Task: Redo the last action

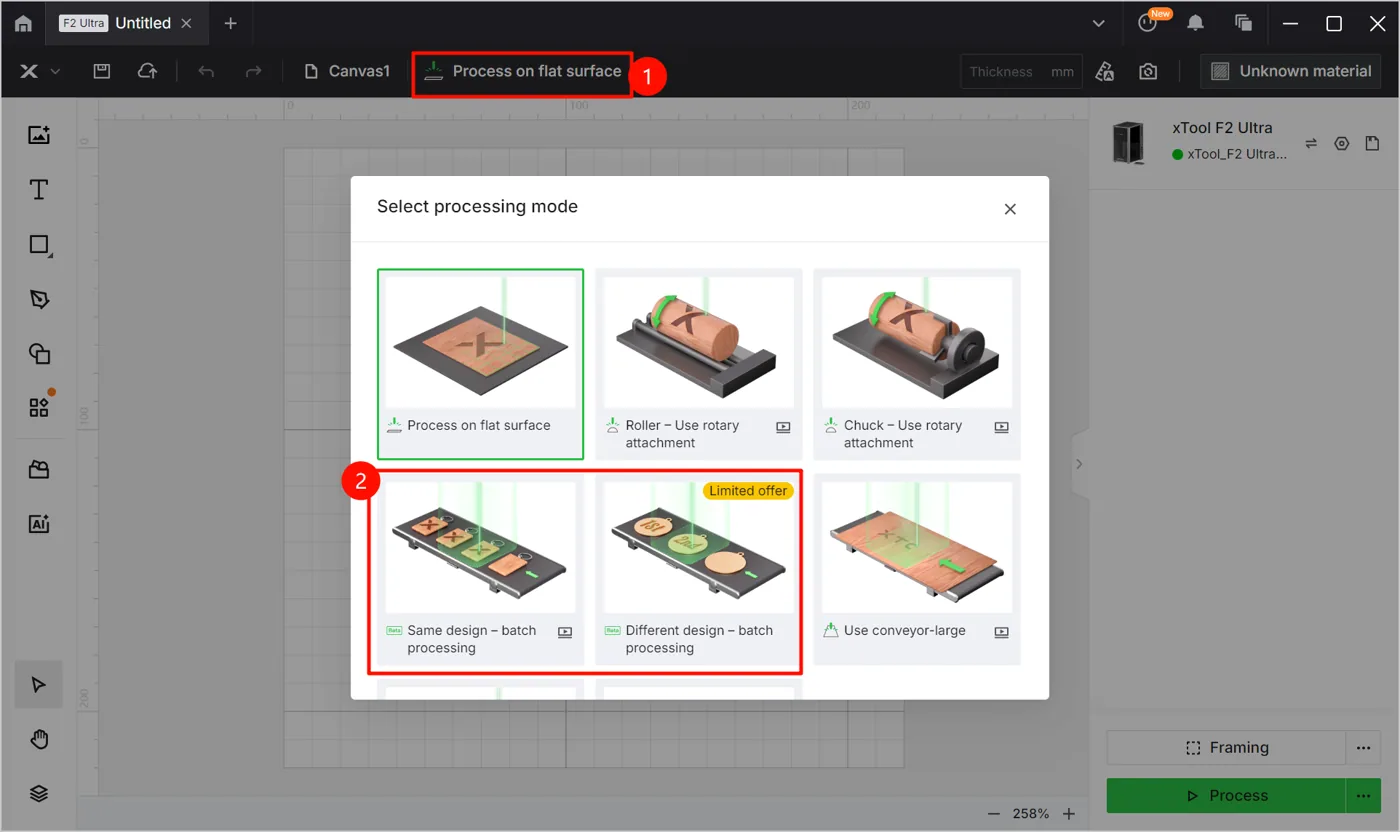Action: (x=254, y=71)
